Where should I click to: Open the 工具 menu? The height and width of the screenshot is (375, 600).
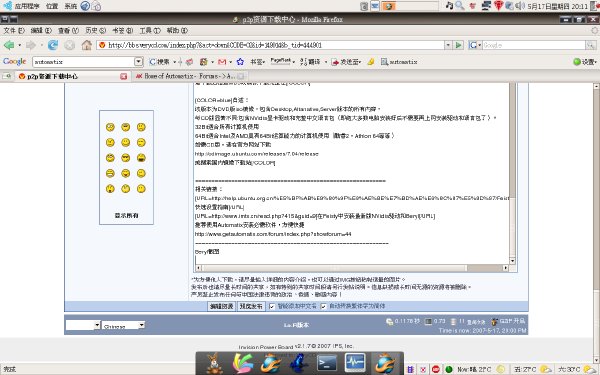150,30
